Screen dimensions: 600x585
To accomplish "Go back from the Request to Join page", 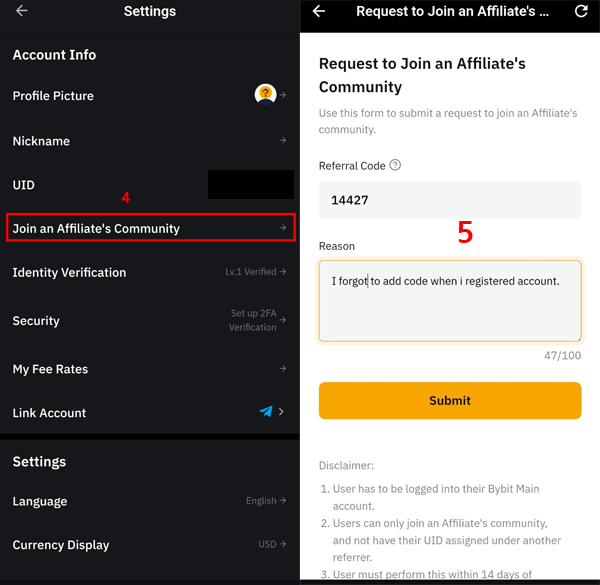I will click(x=319, y=11).
